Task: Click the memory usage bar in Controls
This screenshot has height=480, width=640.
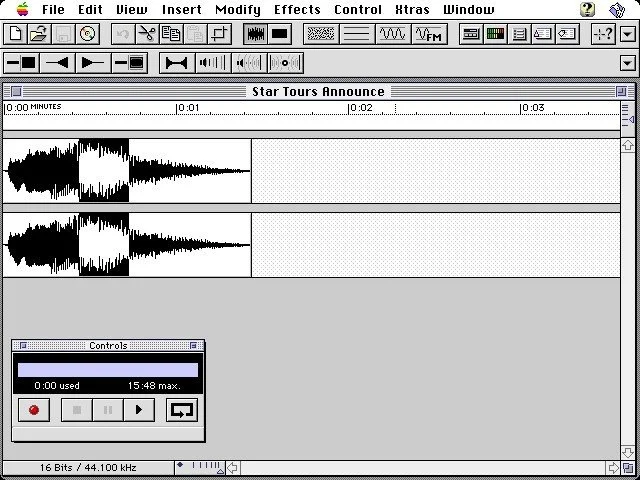Action: coord(108,370)
